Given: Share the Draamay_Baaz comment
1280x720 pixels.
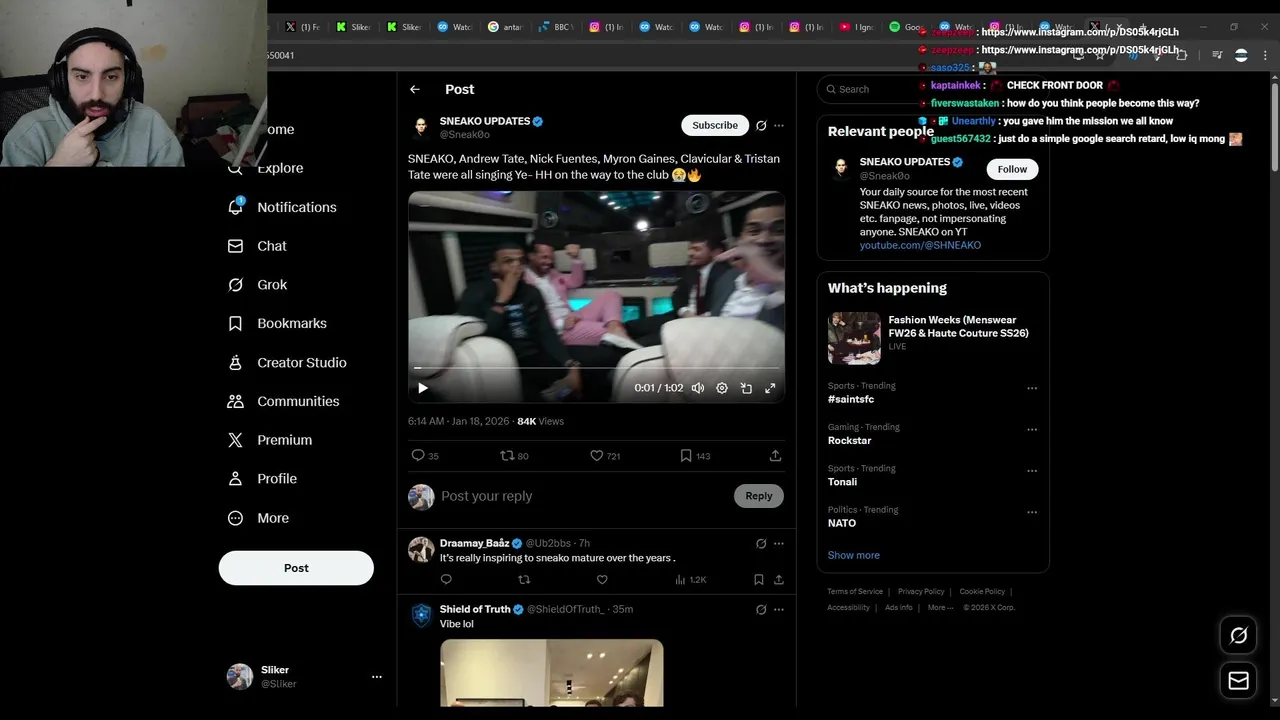Looking at the screenshot, I should (x=779, y=580).
